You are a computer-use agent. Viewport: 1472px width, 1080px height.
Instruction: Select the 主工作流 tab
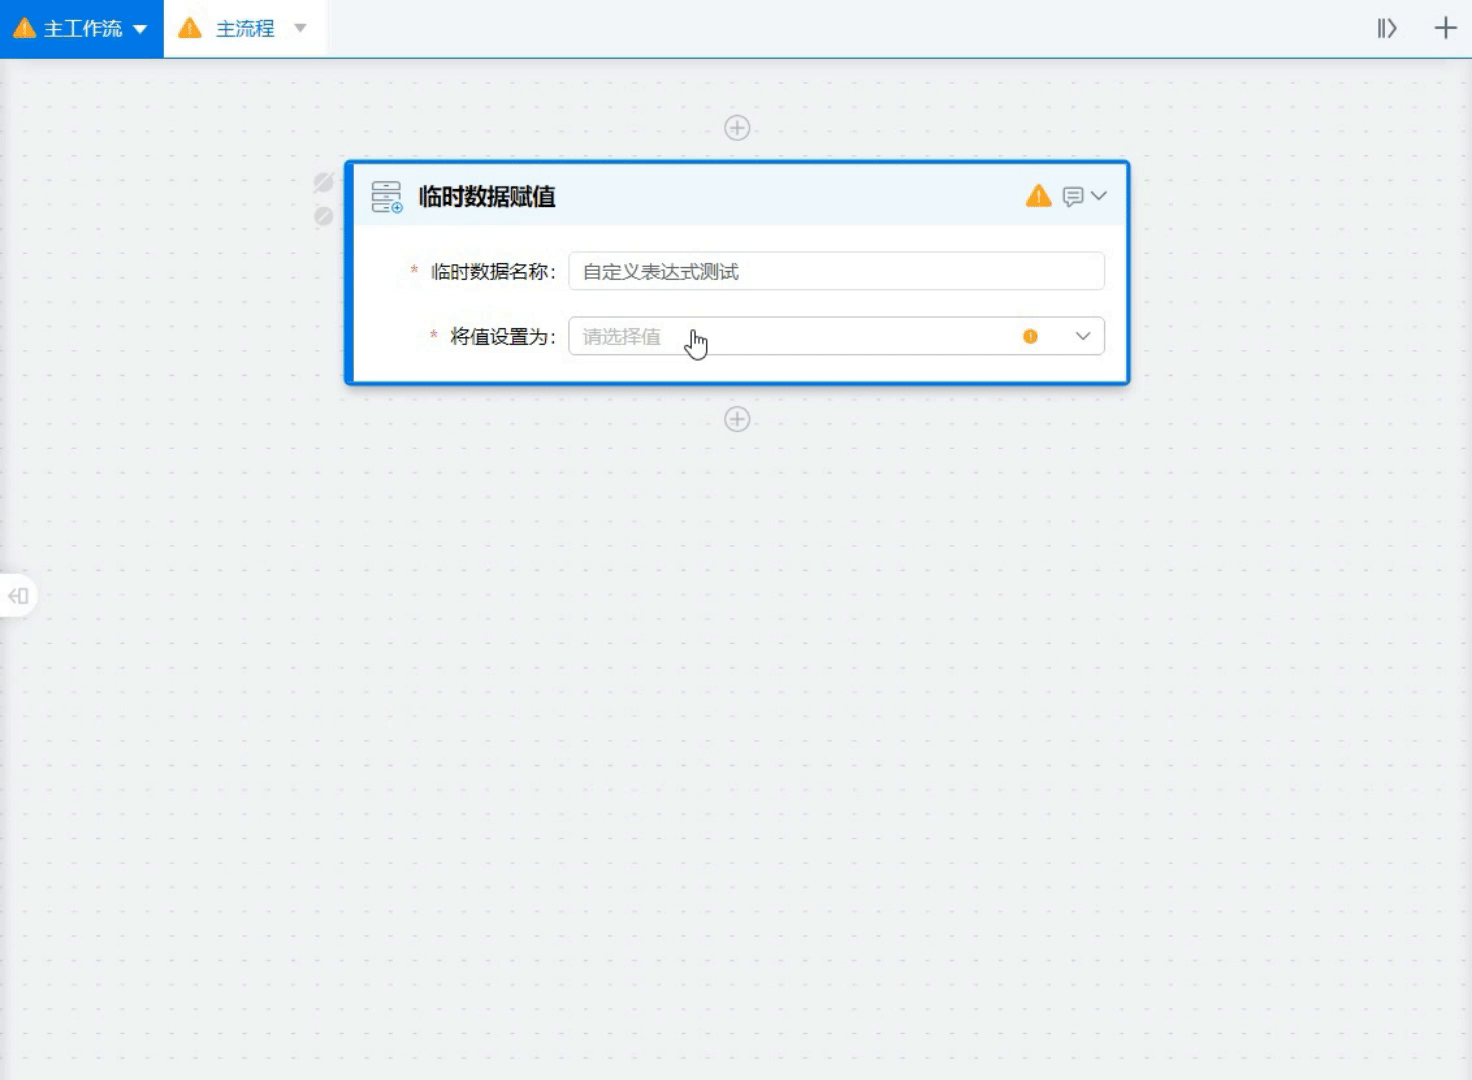coord(82,29)
